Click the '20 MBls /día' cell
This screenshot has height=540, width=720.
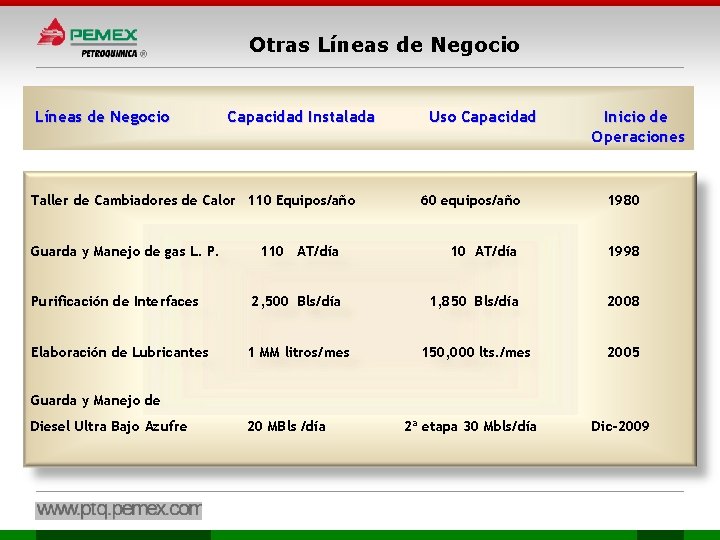287,427
